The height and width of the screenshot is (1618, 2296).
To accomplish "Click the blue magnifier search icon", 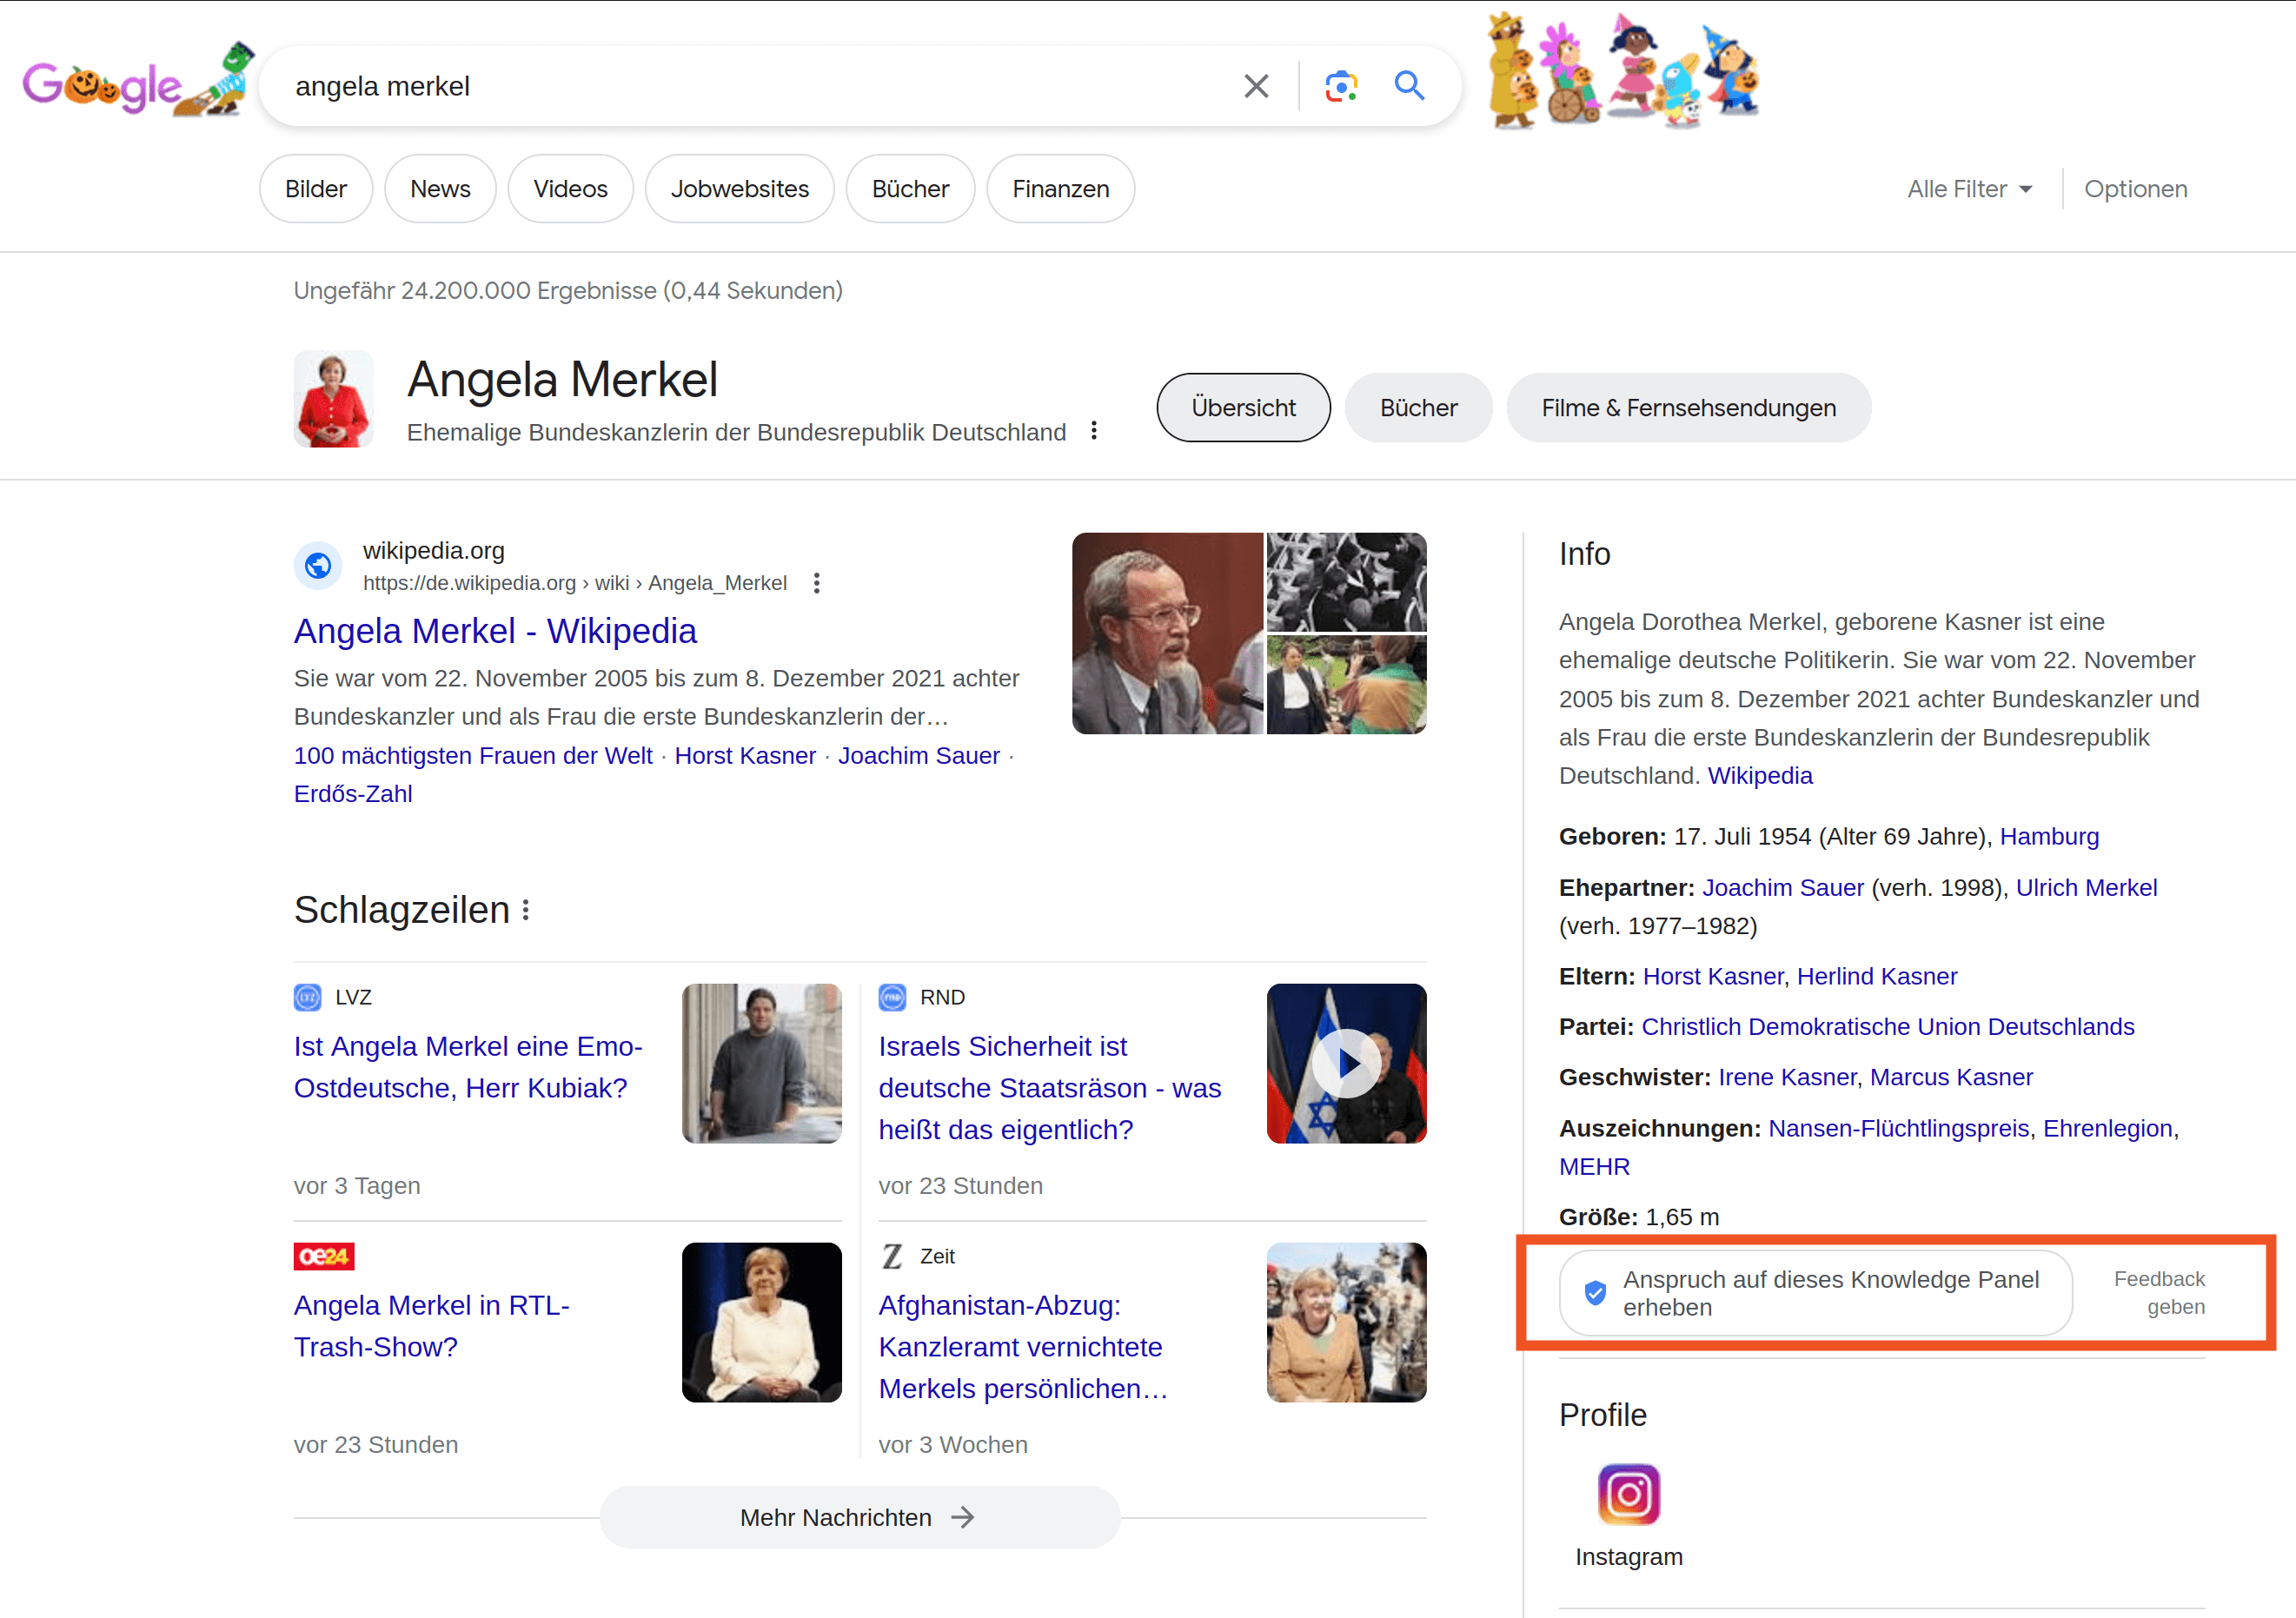I will [1409, 86].
